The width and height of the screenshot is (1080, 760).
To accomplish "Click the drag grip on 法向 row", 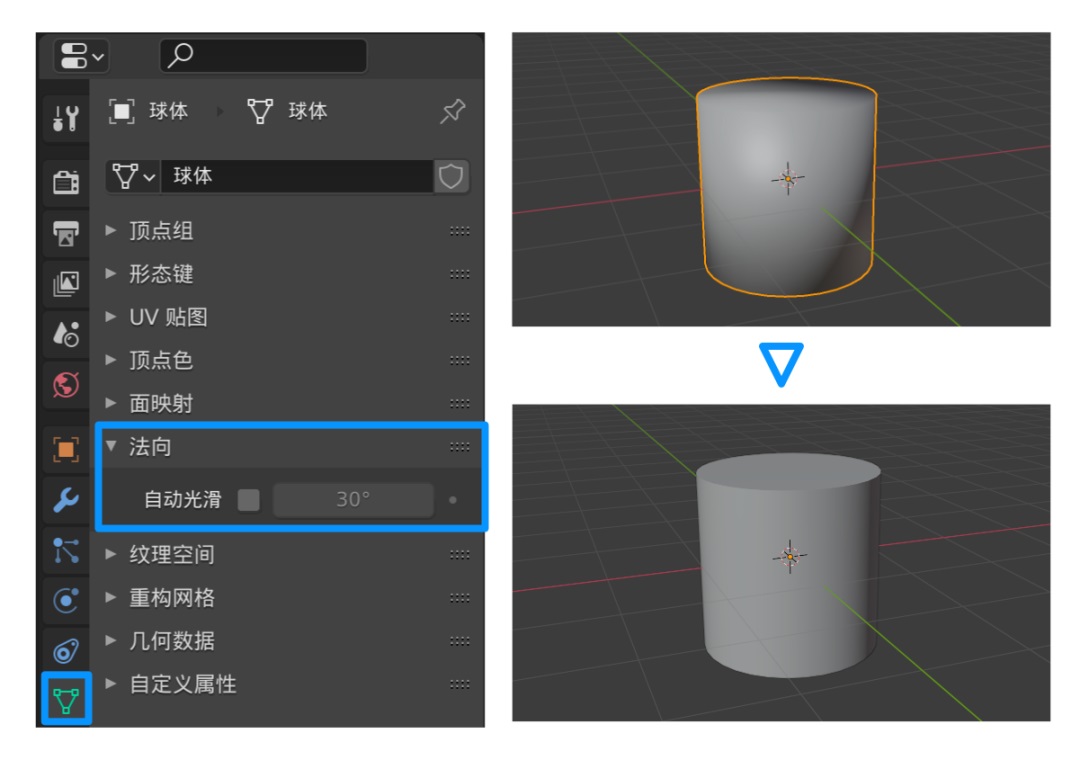I will tap(459, 447).
